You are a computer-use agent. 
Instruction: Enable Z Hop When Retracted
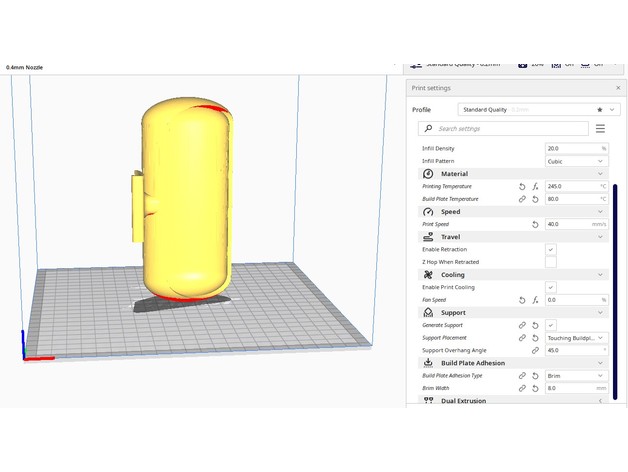point(551,262)
